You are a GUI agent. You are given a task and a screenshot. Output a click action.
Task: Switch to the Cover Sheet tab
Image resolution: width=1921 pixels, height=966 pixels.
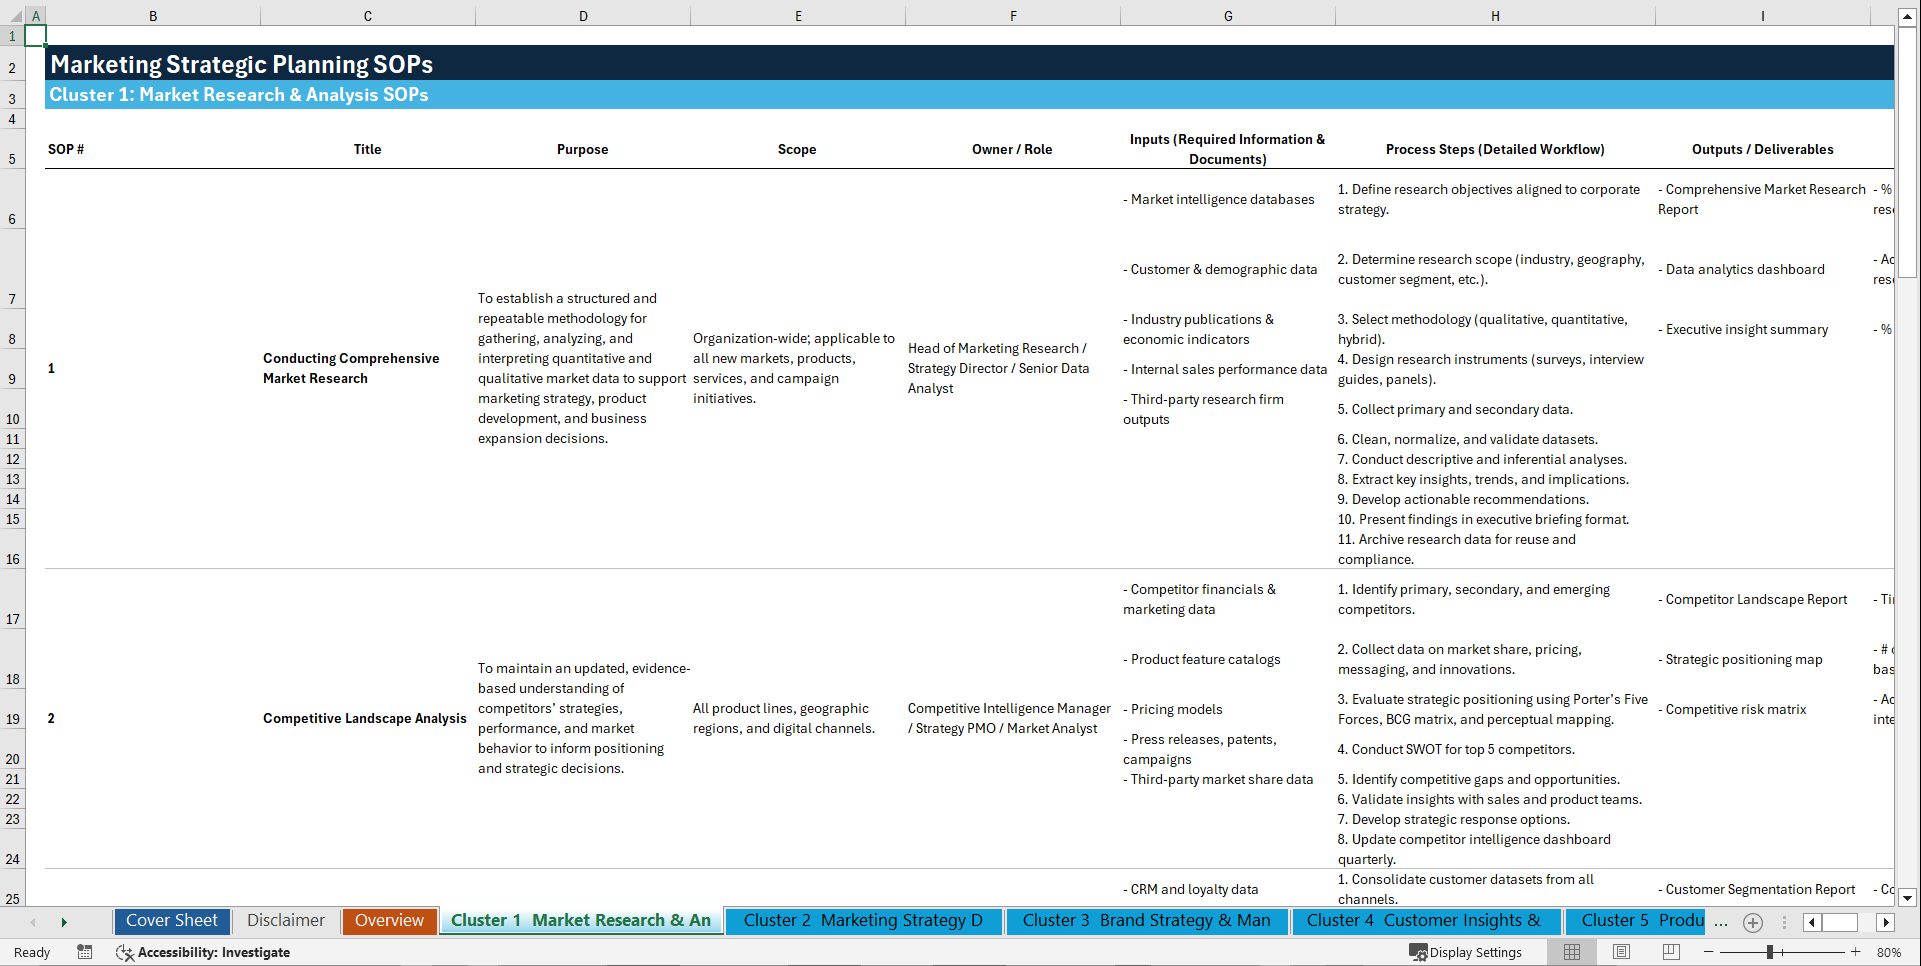coord(171,920)
